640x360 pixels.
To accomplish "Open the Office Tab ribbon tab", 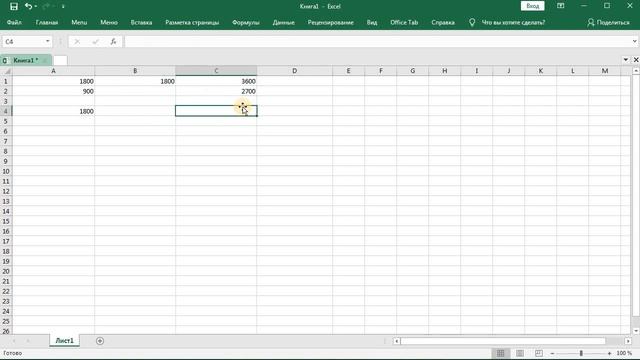I will coord(404,22).
